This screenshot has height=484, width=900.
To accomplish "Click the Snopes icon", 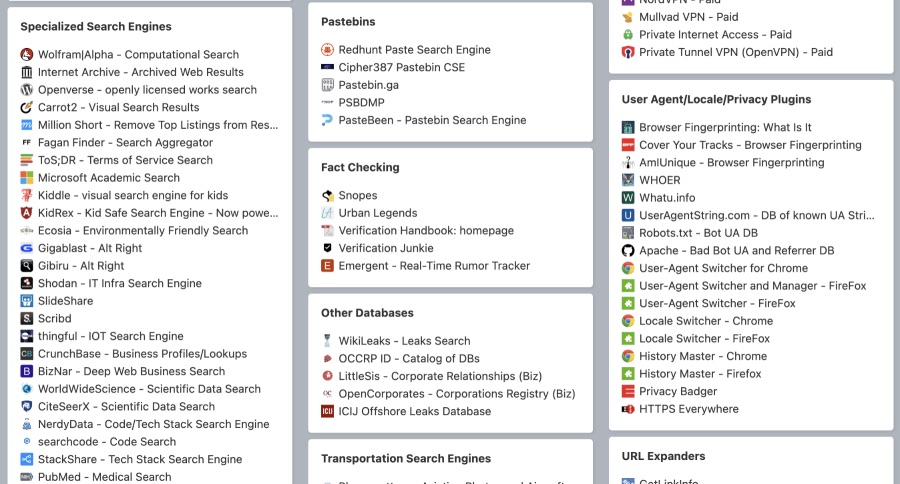I will [x=327, y=196].
